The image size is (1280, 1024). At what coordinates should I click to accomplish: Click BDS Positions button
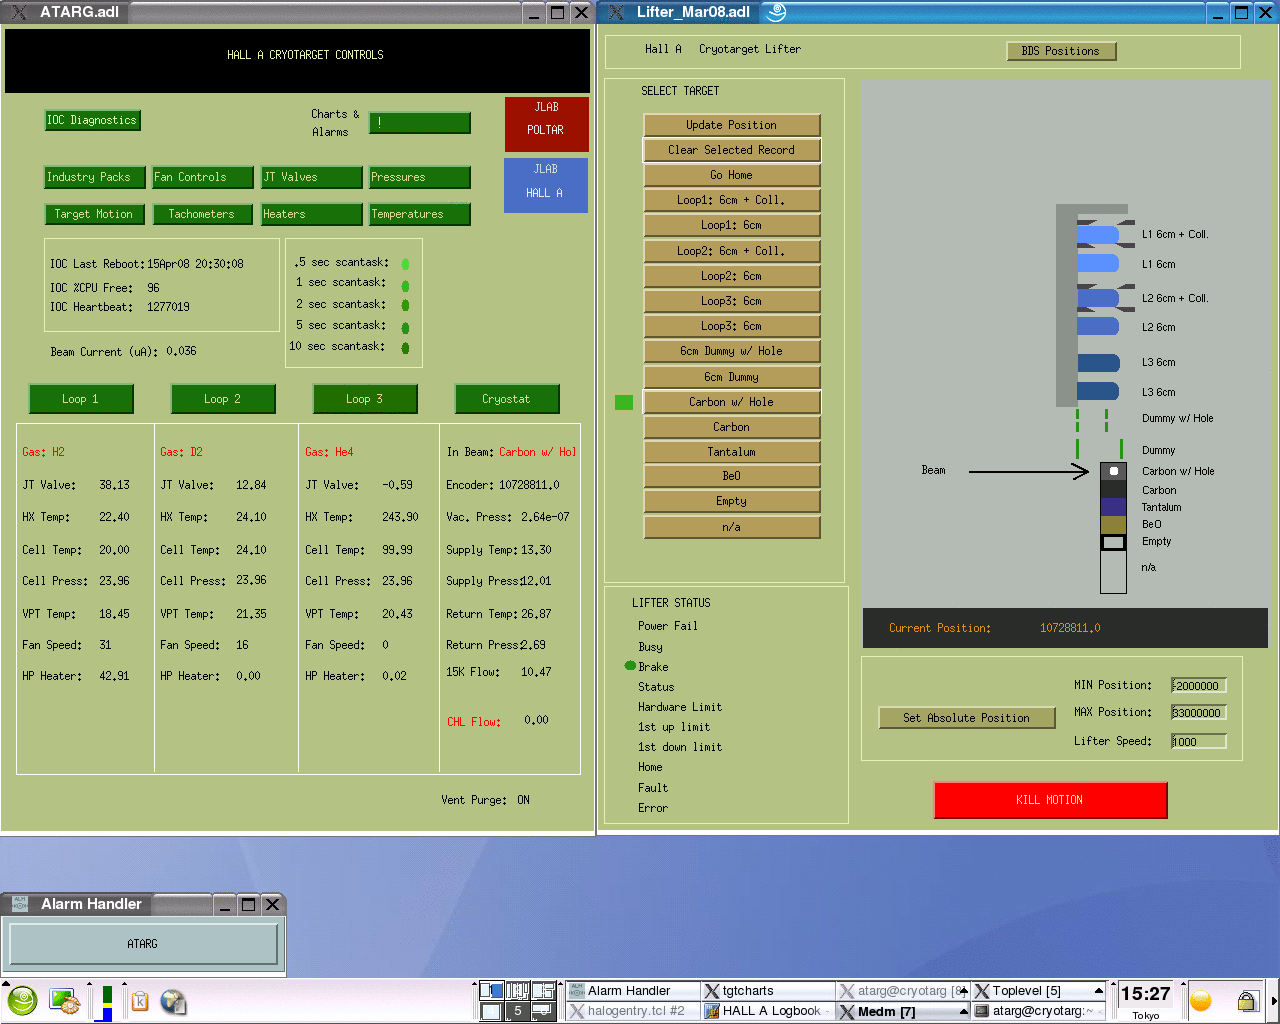(1061, 51)
